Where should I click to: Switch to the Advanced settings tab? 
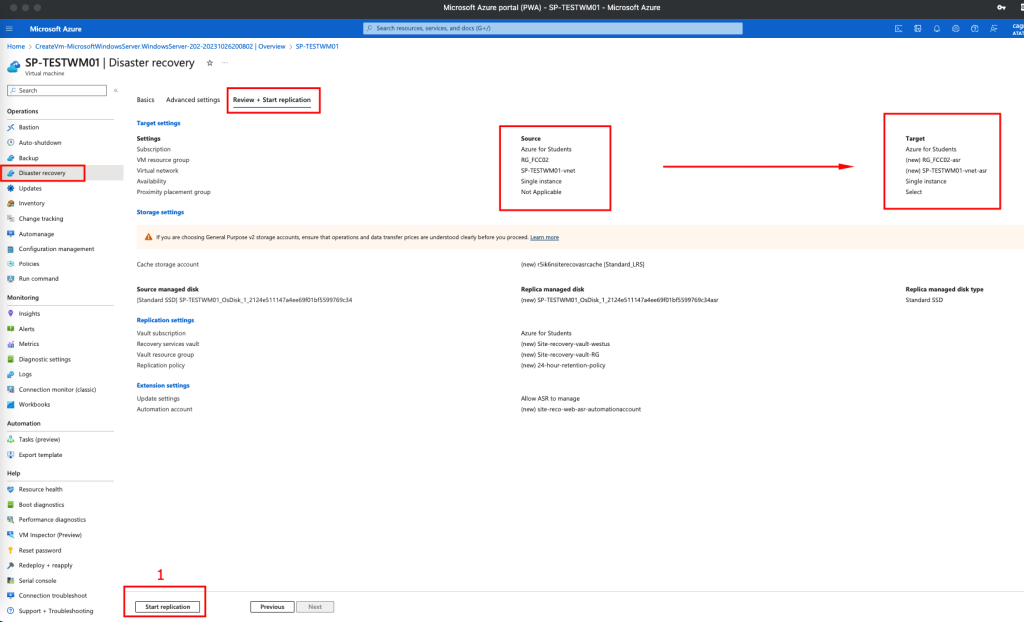pos(193,100)
